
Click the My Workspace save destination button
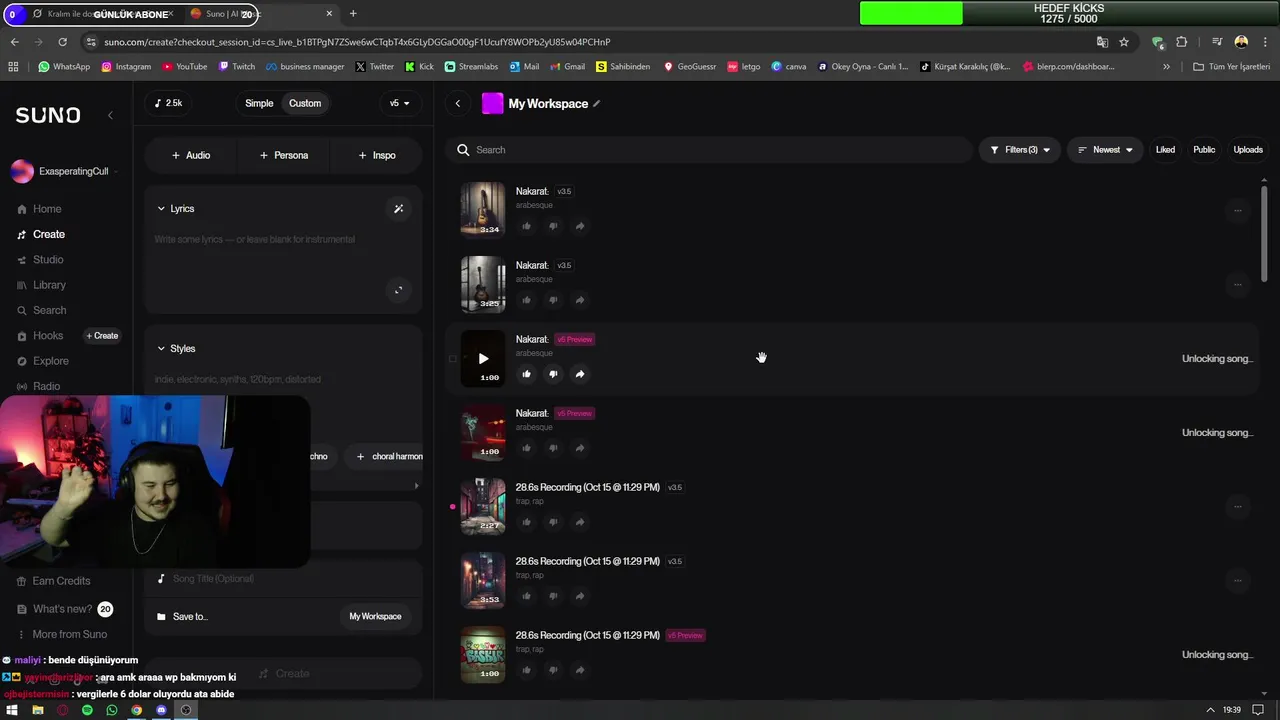(375, 617)
